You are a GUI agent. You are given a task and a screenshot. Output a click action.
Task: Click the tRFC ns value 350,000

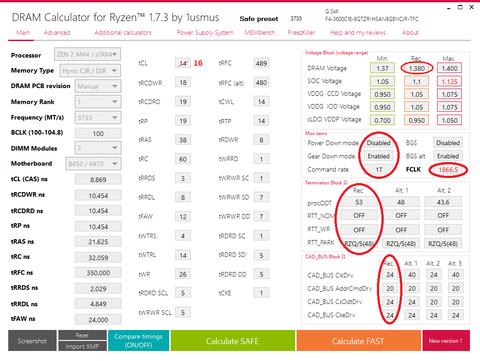point(98,273)
